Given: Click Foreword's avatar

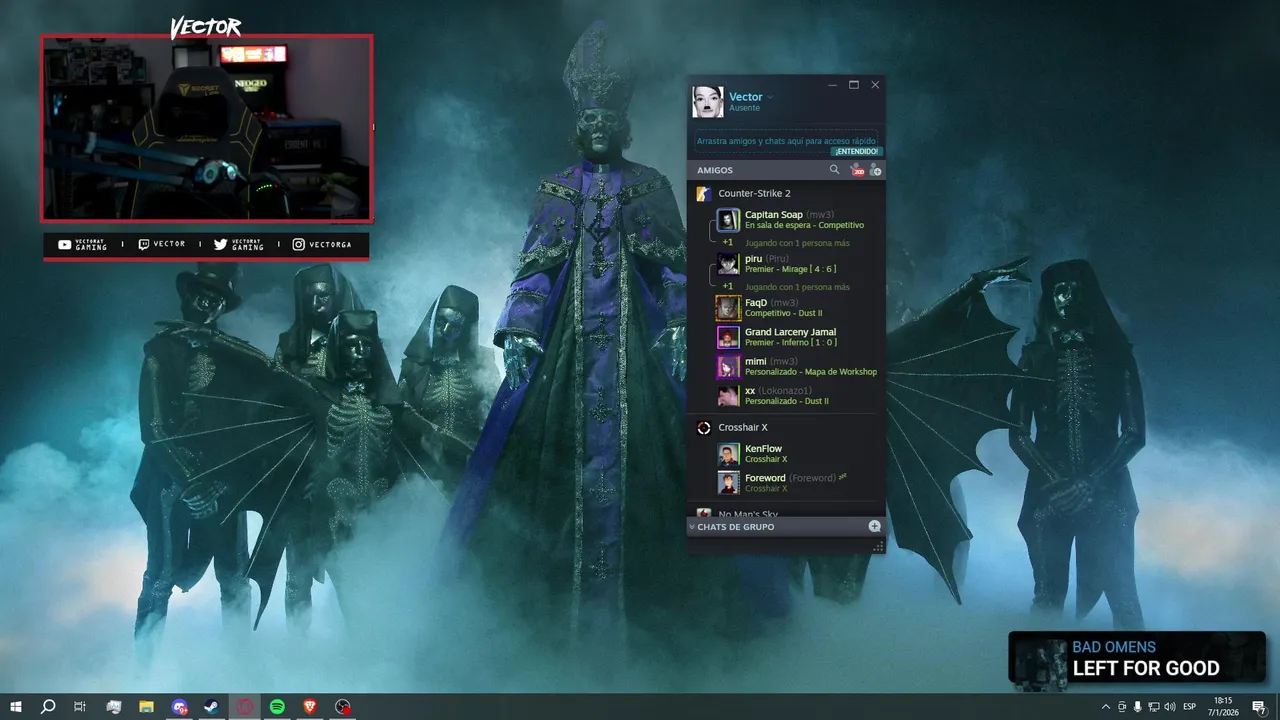Looking at the screenshot, I should coord(728,483).
